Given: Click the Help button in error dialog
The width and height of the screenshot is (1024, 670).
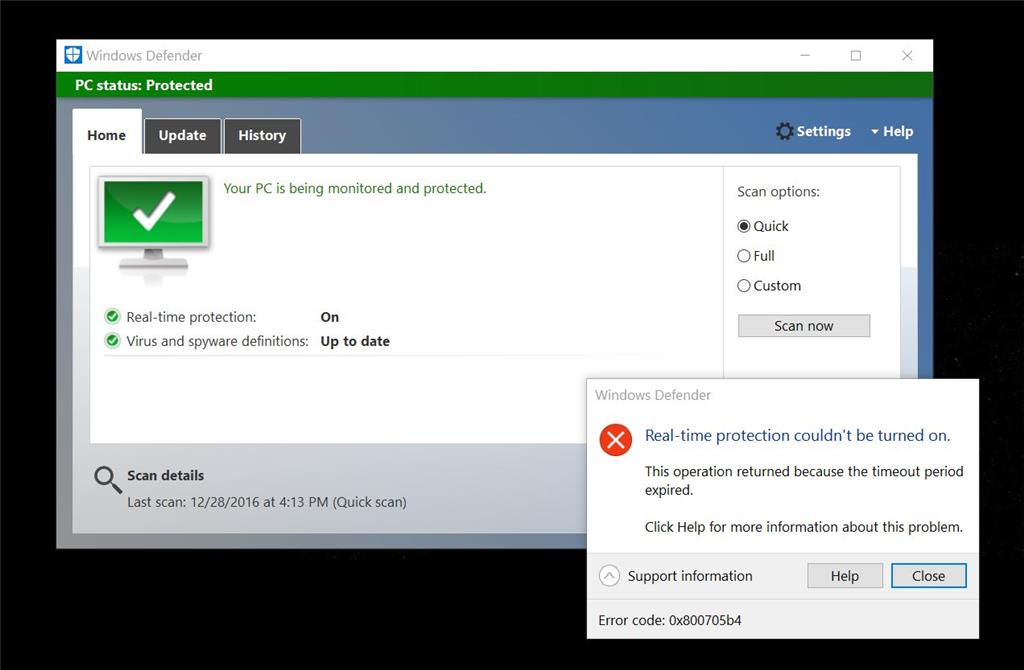Looking at the screenshot, I should click(x=845, y=576).
